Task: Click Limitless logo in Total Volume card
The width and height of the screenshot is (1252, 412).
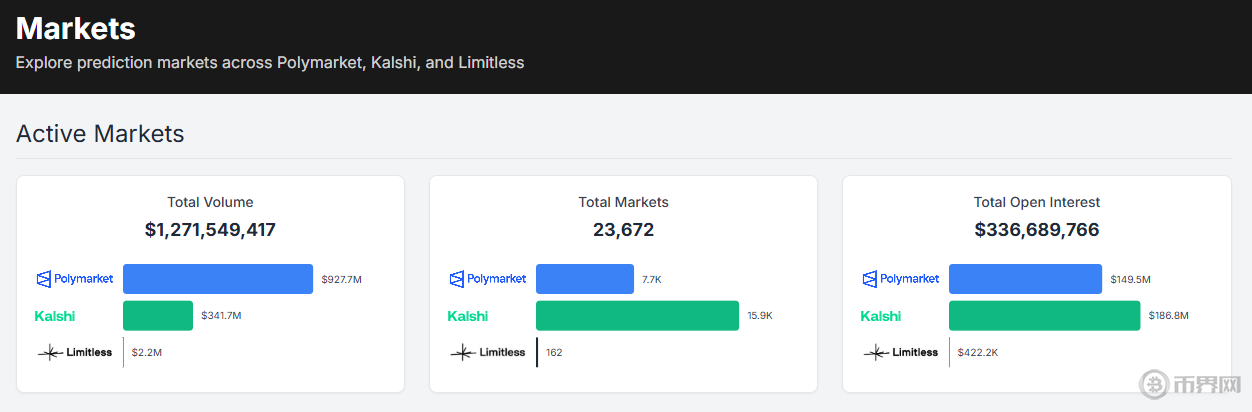Action: pyautogui.click(x=75, y=352)
